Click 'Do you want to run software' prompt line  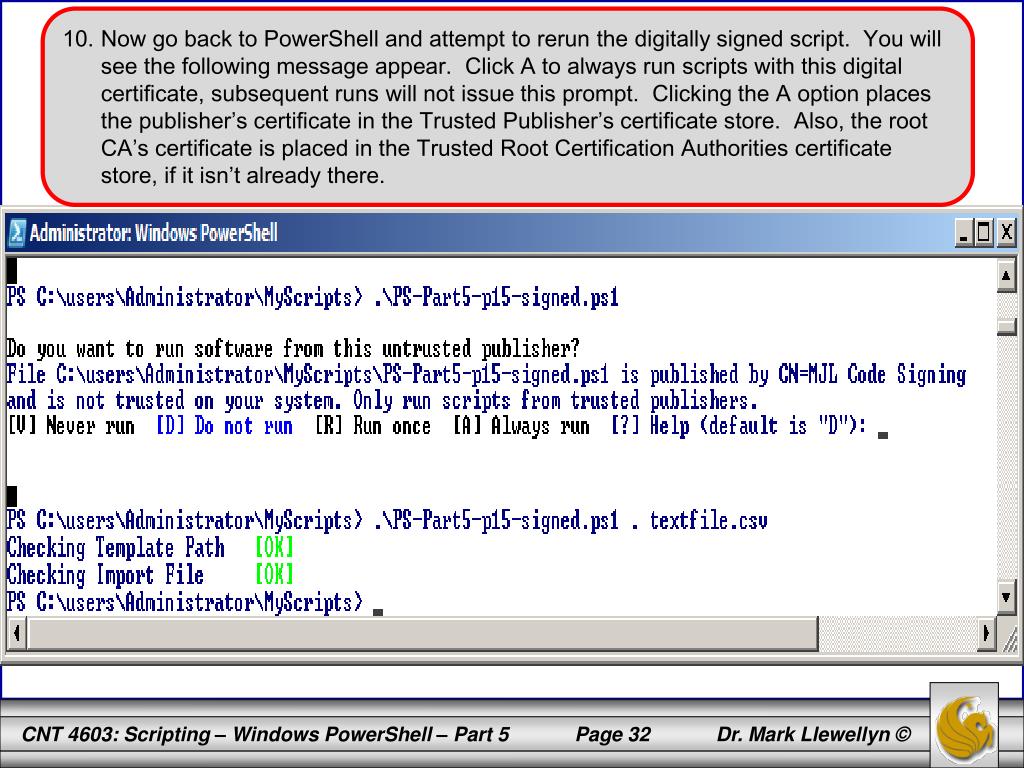[x=293, y=349]
